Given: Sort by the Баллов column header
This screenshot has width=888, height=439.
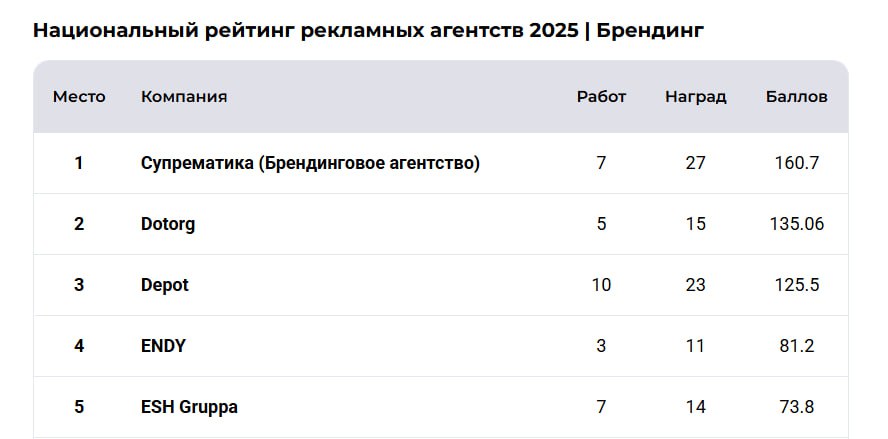Looking at the screenshot, I should [x=797, y=97].
